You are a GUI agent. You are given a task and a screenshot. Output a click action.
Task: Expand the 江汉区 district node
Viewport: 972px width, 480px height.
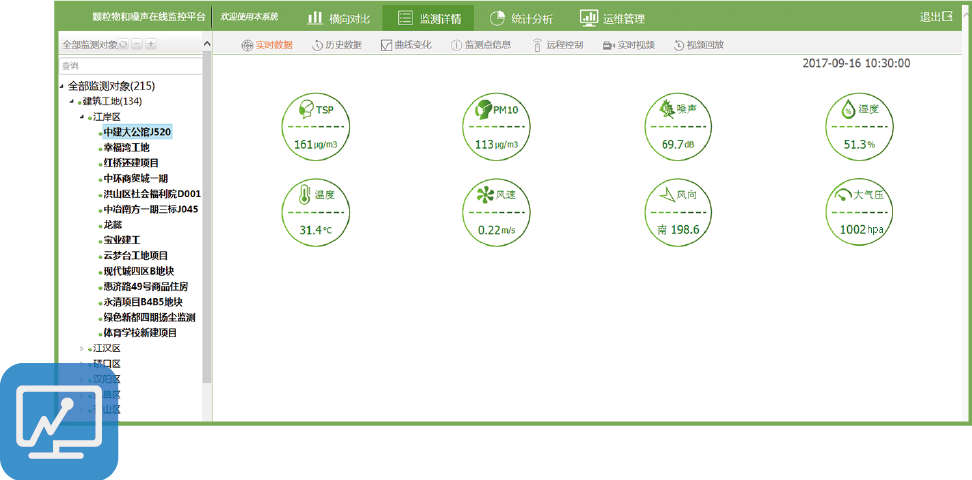point(83,348)
